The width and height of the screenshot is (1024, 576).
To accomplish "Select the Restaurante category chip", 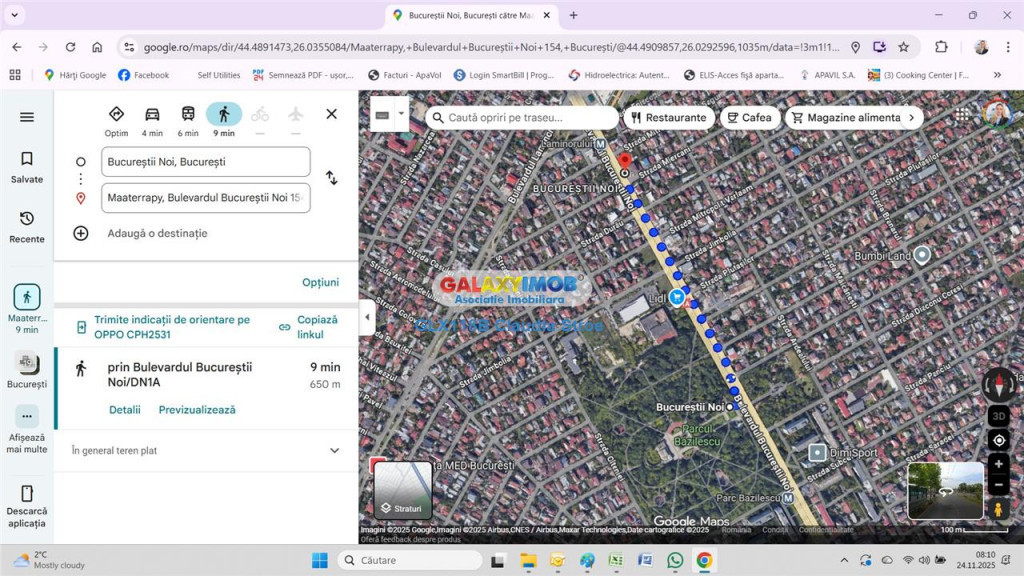I will pyautogui.click(x=667, y=117).
